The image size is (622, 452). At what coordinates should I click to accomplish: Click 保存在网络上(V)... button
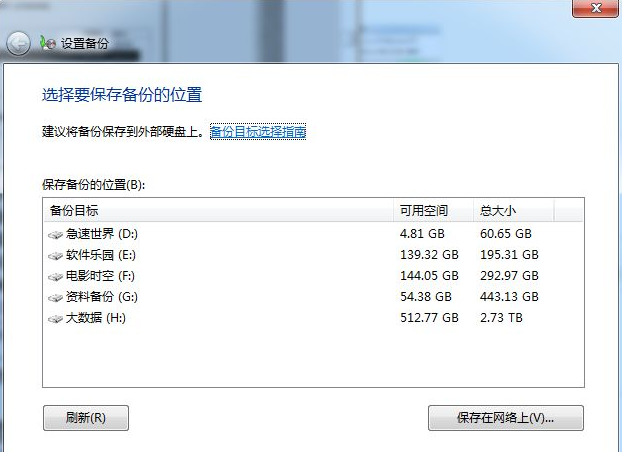[x=506, y=417]
